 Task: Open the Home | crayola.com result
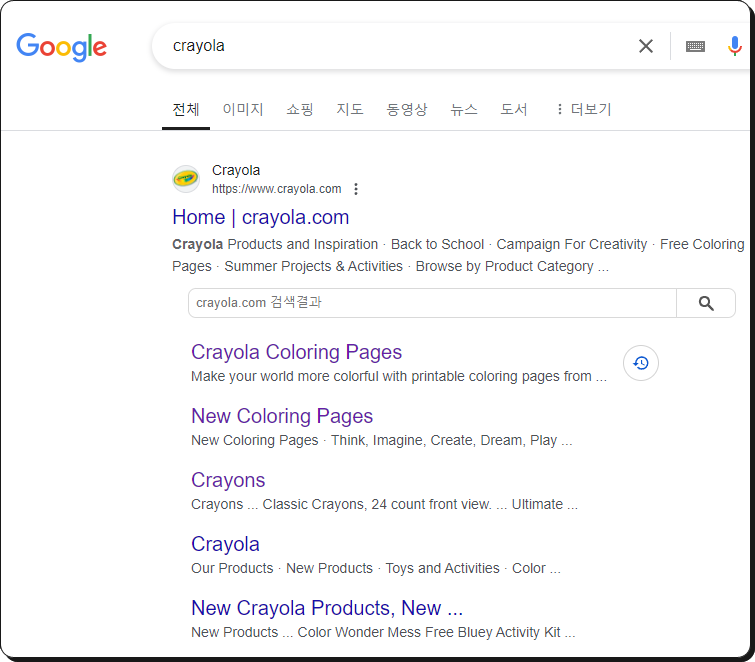[x=260, y=217]
